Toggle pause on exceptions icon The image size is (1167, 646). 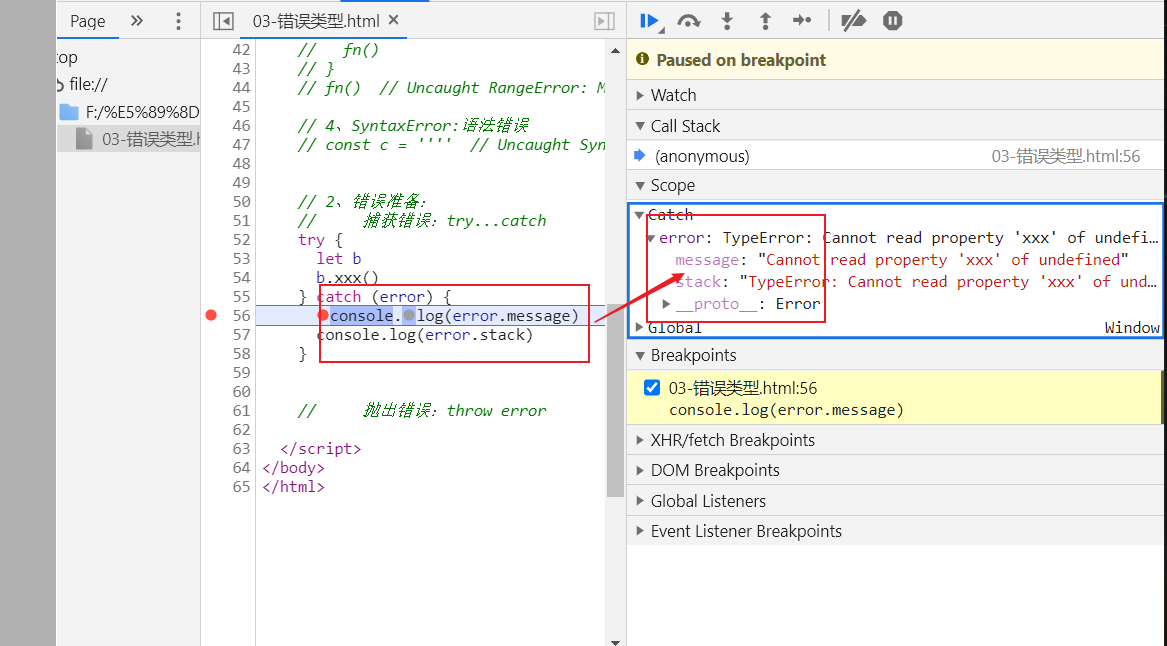click(x=892, y=21)
